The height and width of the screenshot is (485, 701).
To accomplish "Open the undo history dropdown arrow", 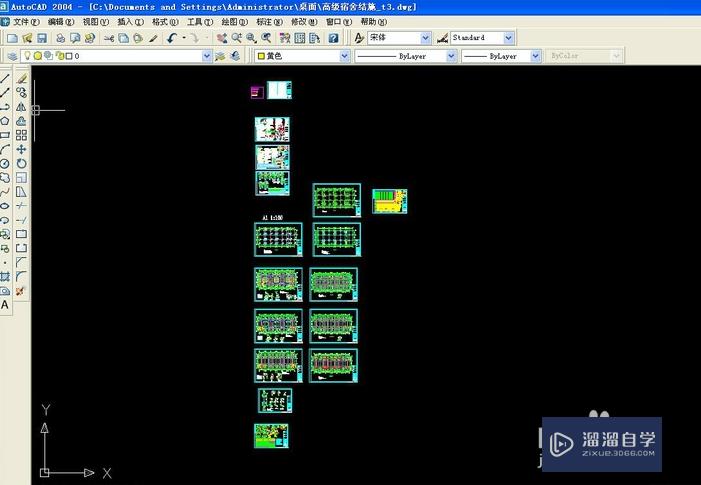I will click(184, 38).
